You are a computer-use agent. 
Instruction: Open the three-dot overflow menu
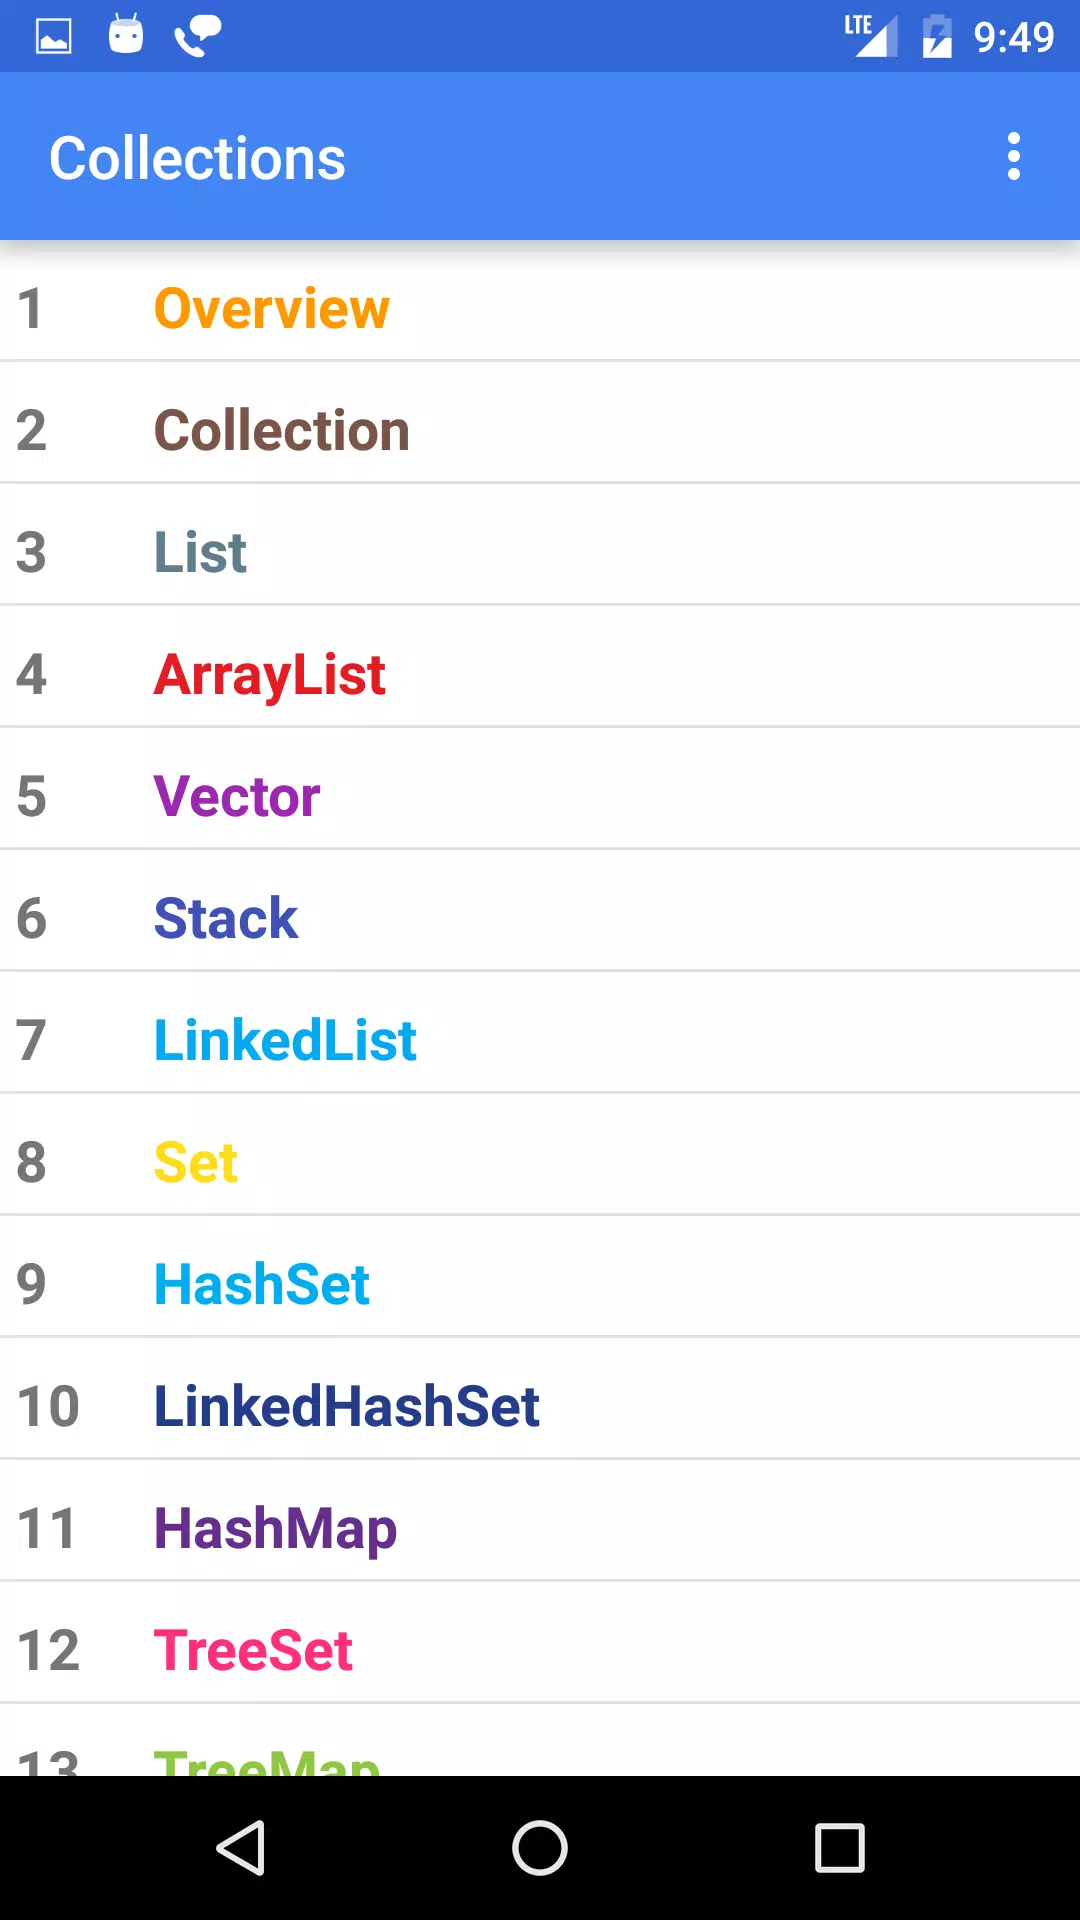pyautogui.click(x=1014, y=157)
